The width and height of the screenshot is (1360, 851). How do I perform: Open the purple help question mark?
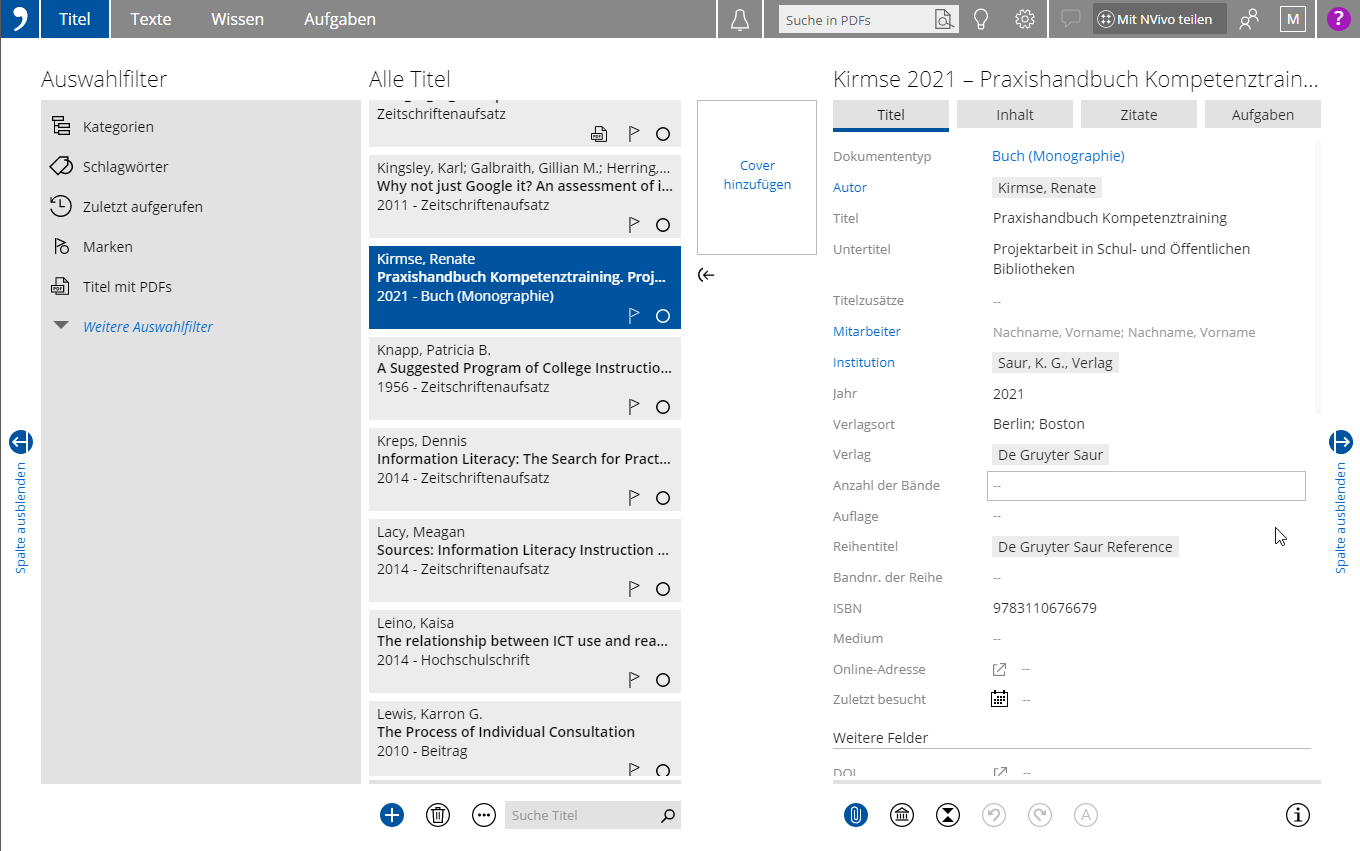[x=1337, y=19]
